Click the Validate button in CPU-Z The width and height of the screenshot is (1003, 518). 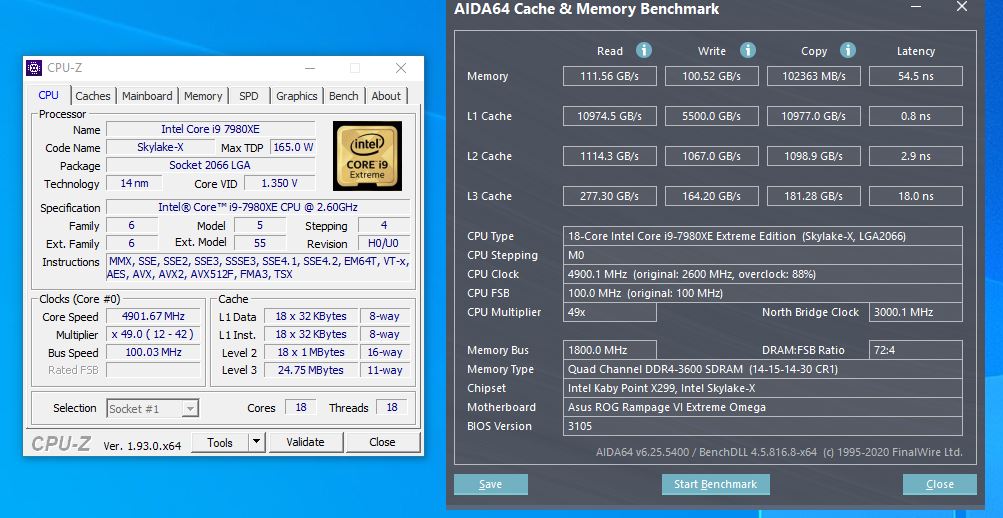pyautogui.click(x=306, y=442)
